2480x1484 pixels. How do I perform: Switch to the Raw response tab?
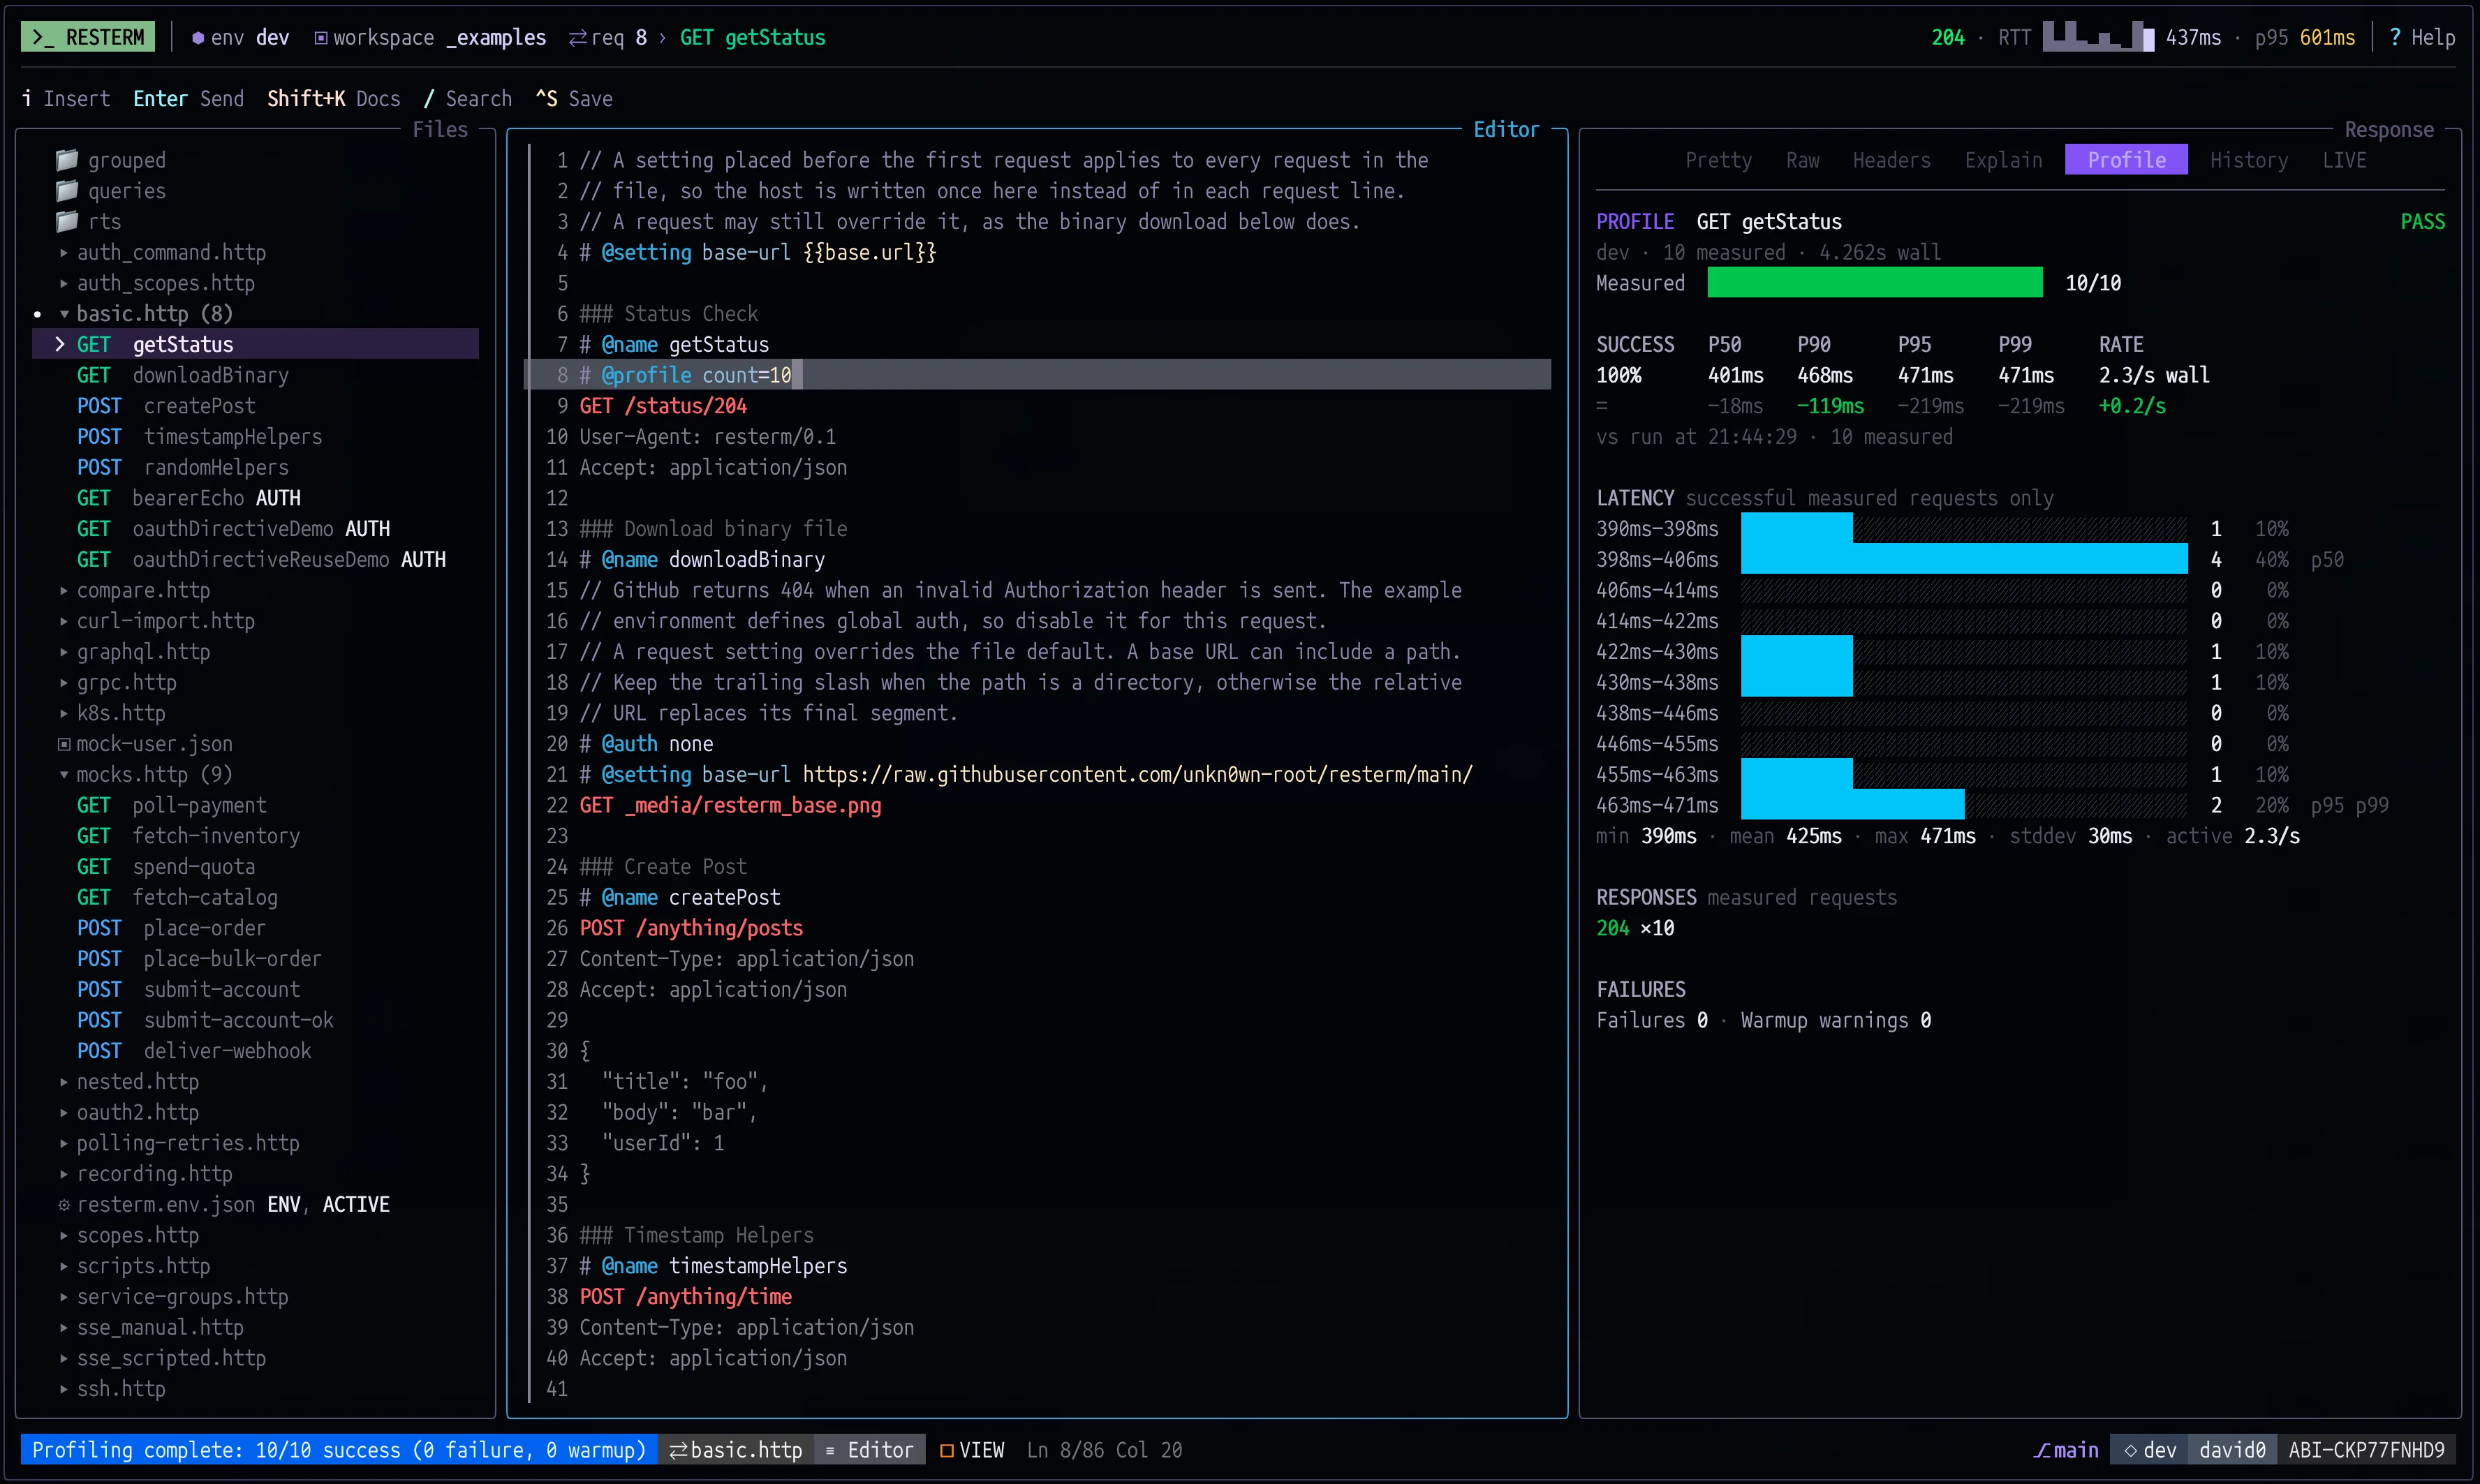1802,160
